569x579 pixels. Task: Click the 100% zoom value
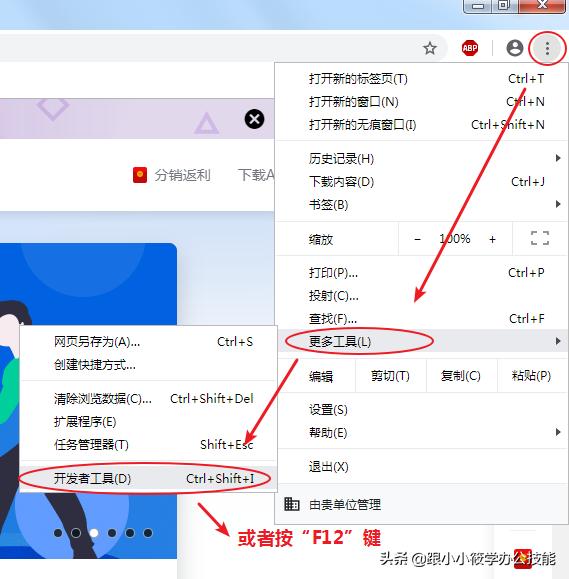click(455, 239)
